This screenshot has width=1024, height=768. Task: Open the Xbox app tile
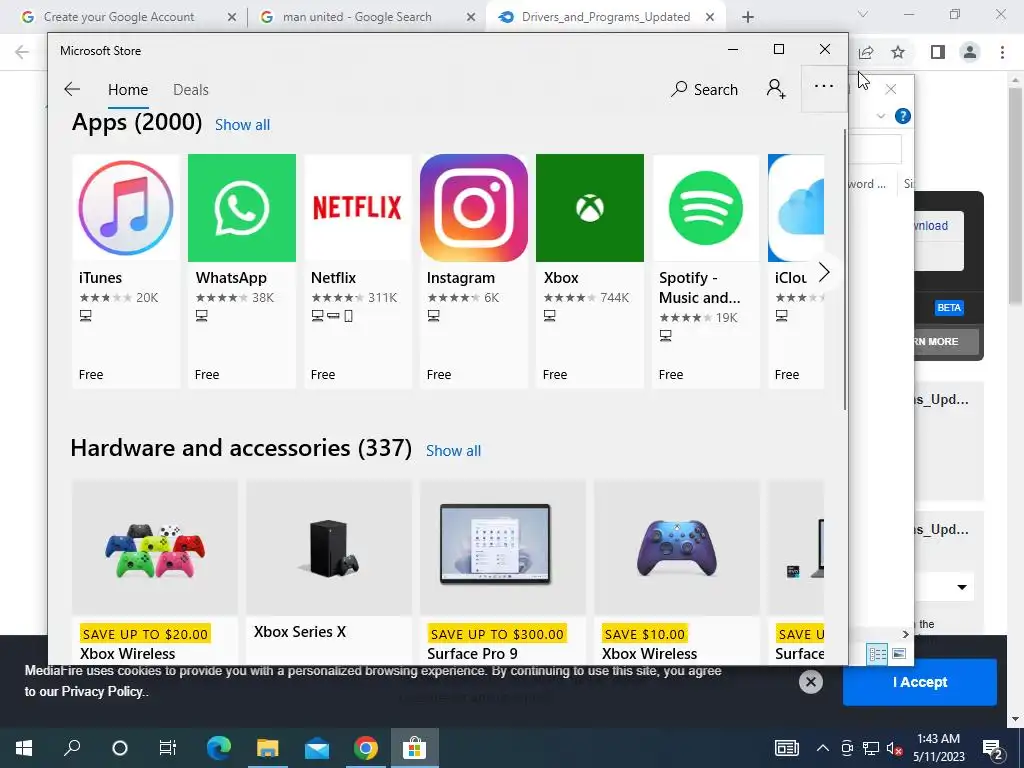click(x=590, y=271)
